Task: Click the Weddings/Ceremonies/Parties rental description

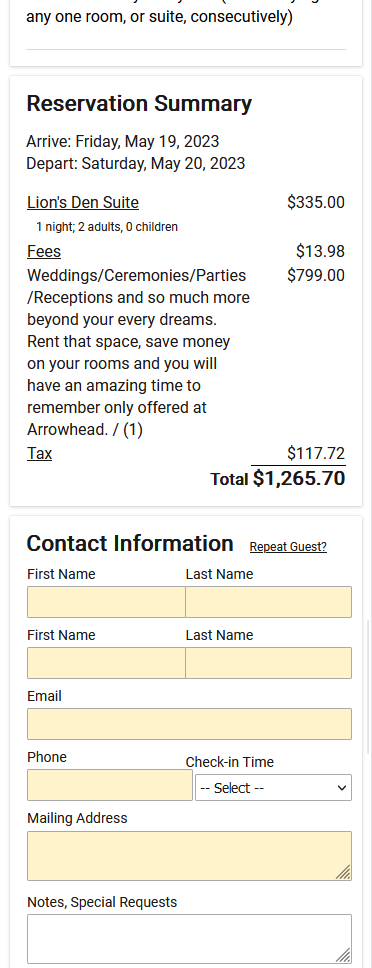Action: [138, 353]
